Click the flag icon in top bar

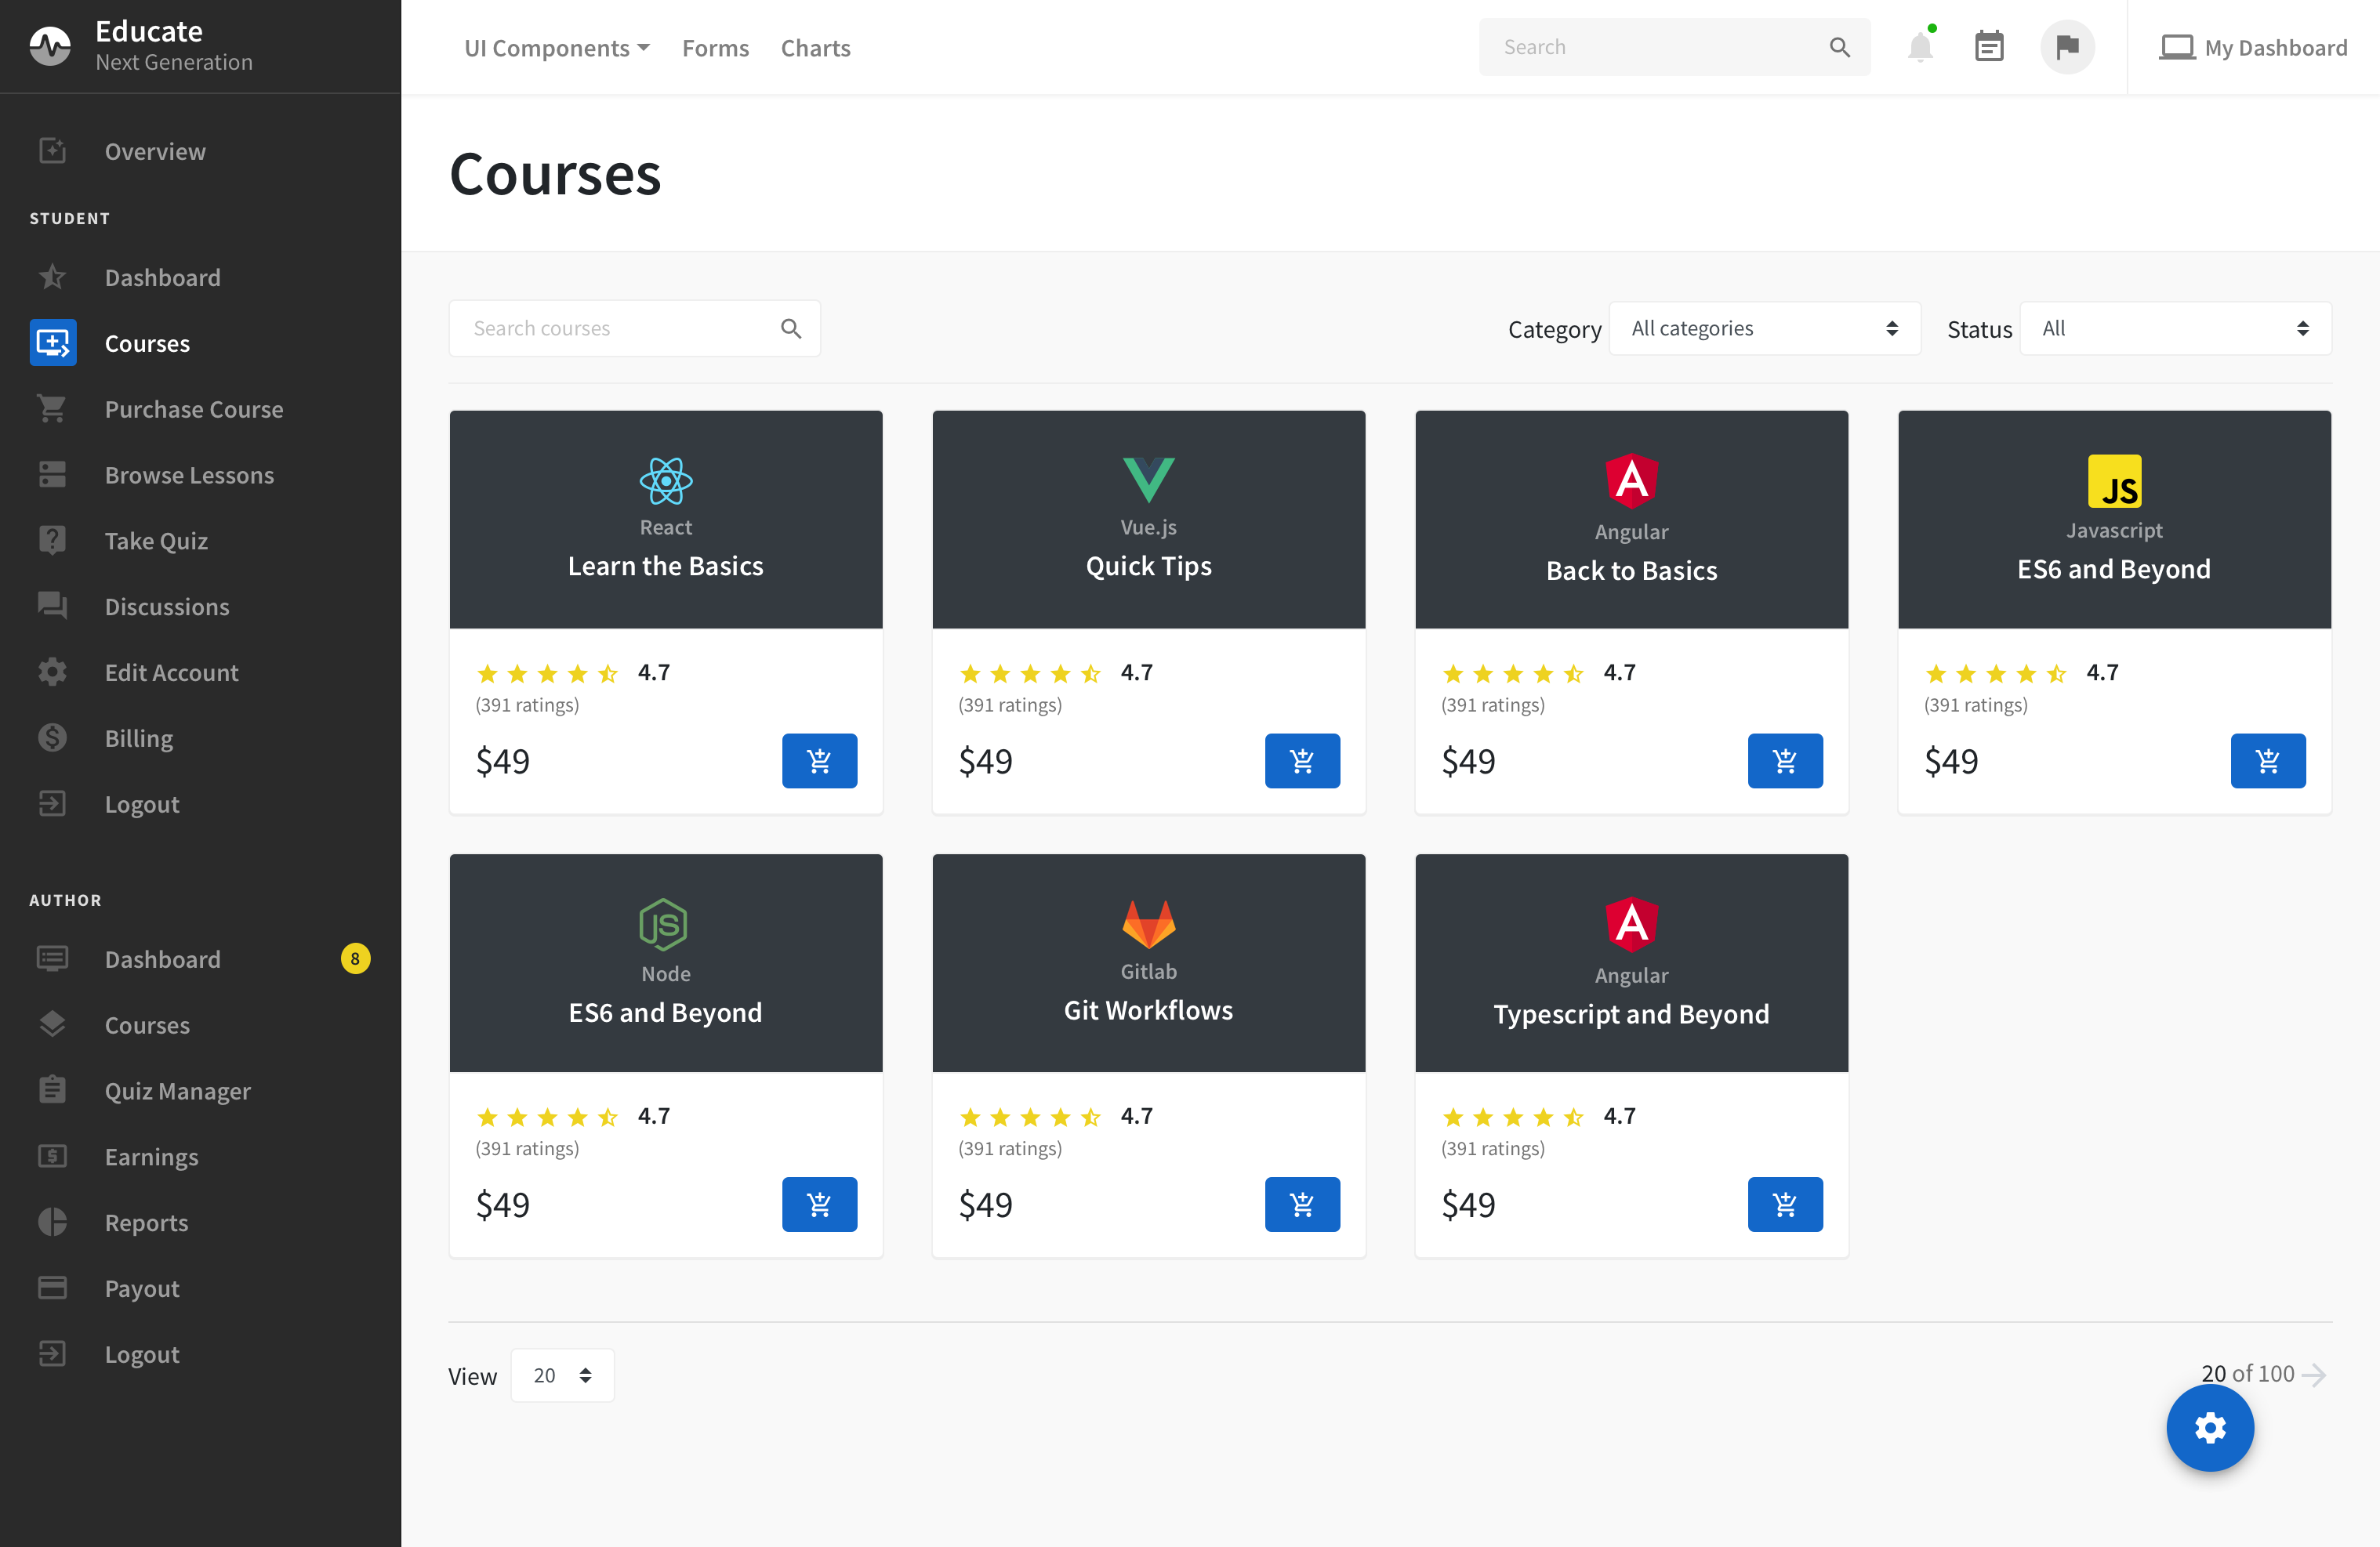pyautogui.click(x=2067, y=47)
